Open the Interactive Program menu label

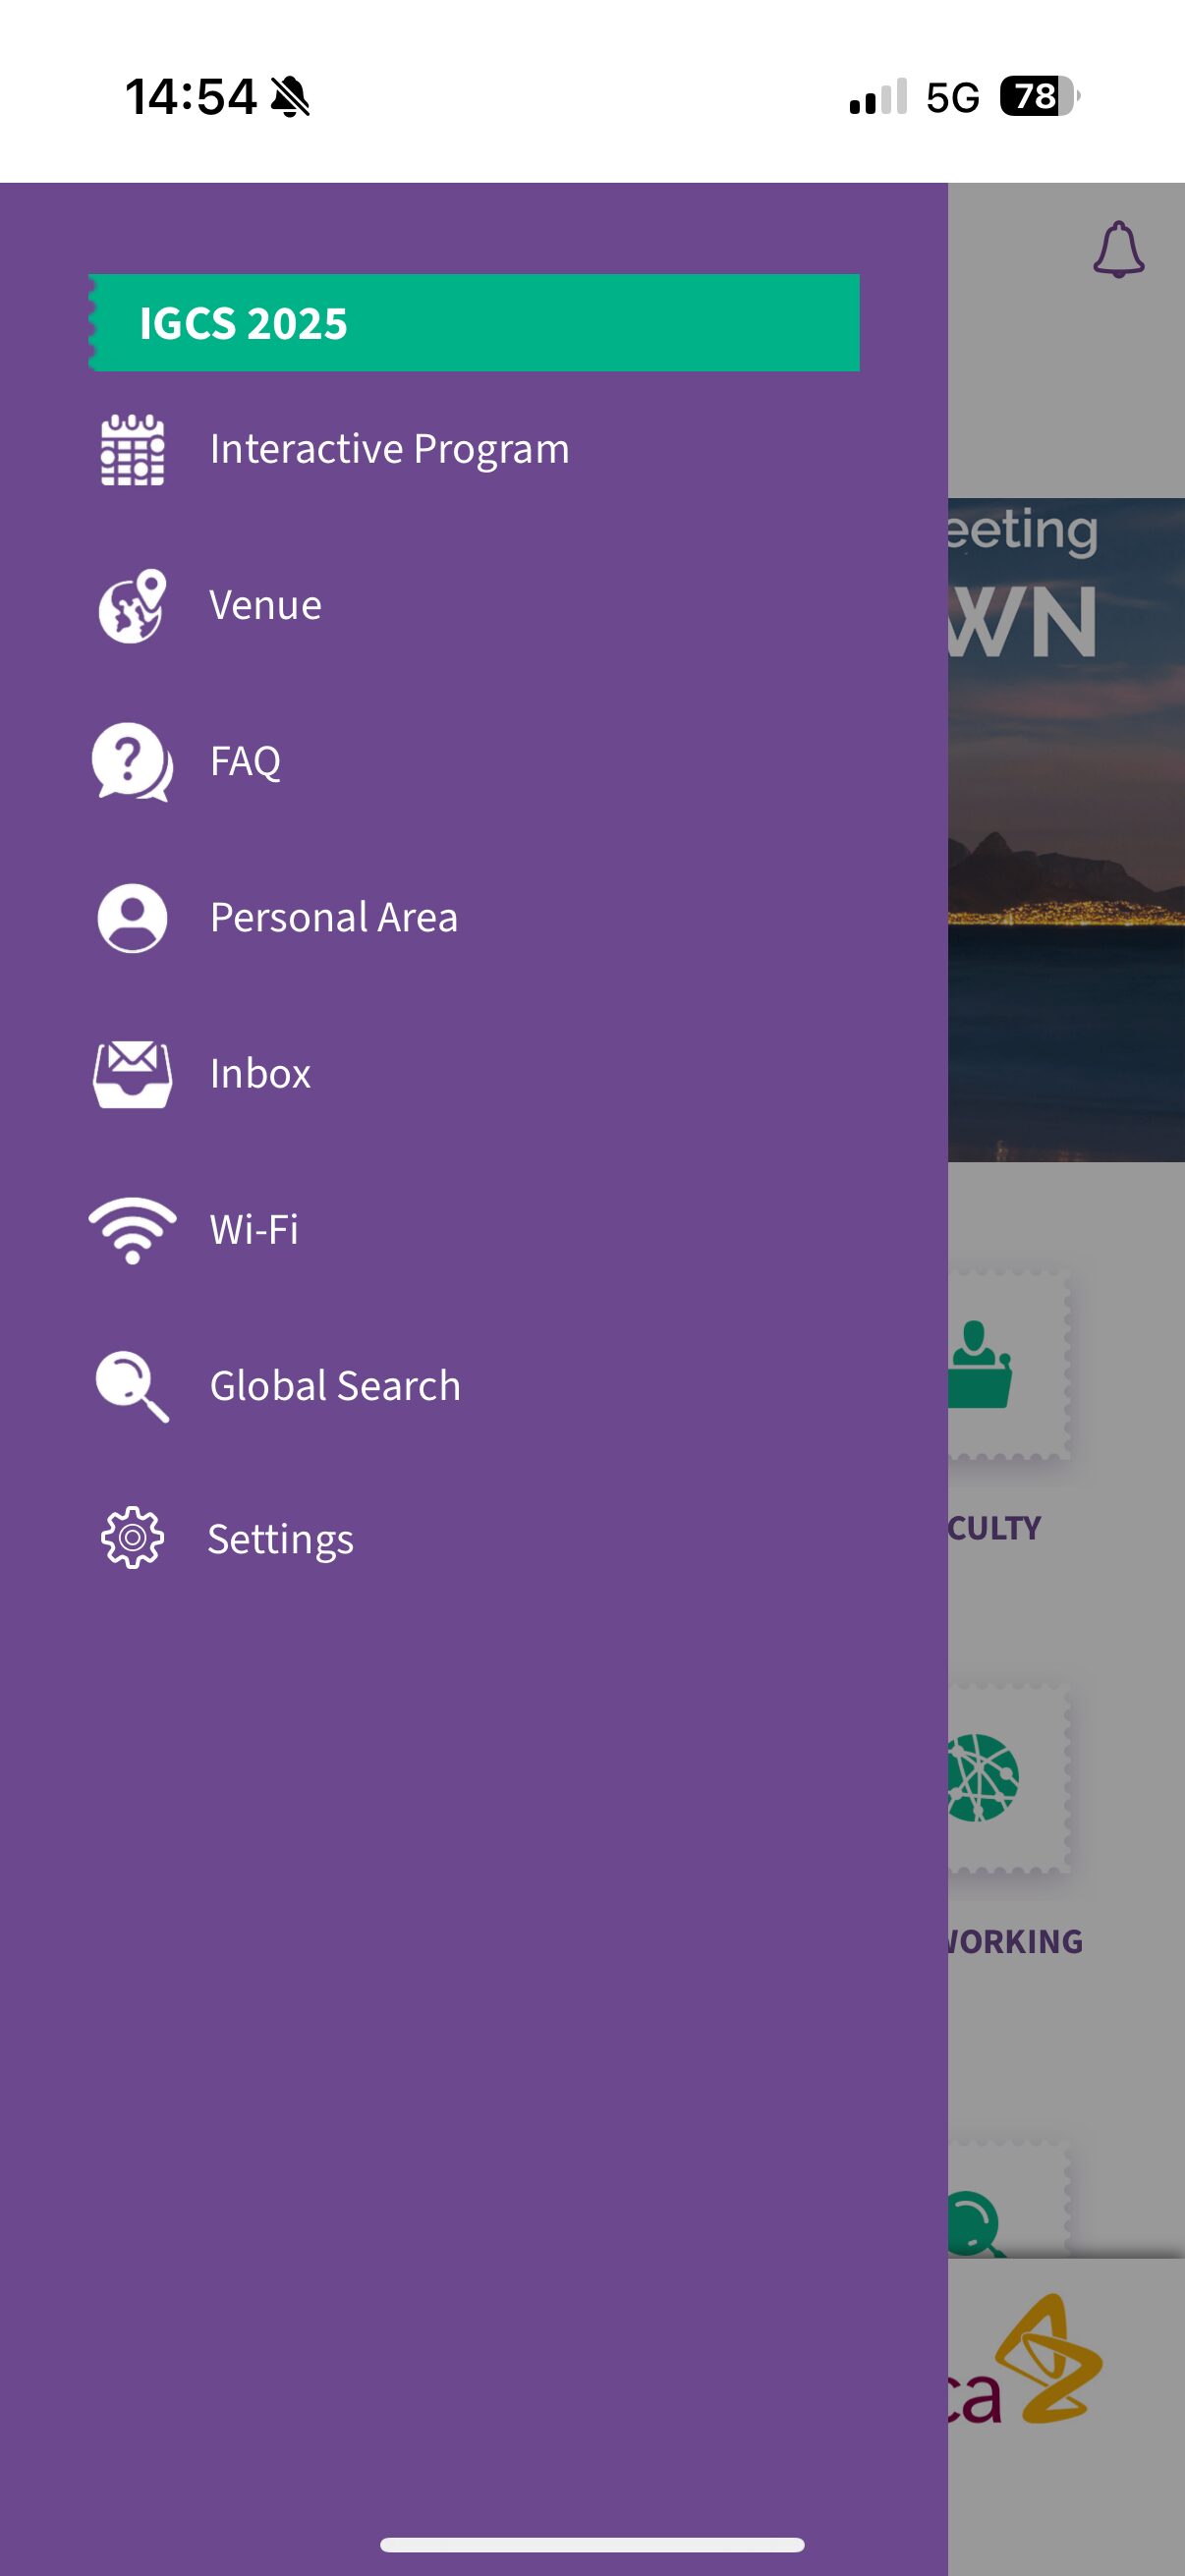click(389, 450)
